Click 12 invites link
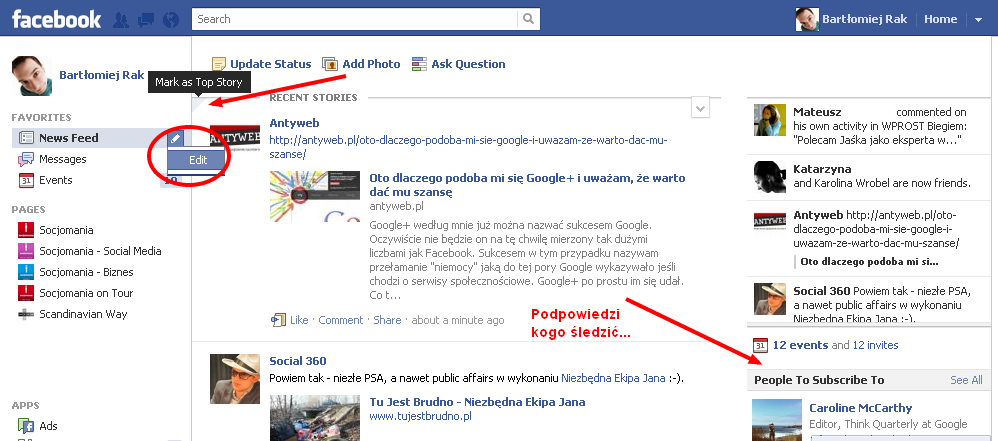This screenshot has width=998, height=441. [875, 345]
